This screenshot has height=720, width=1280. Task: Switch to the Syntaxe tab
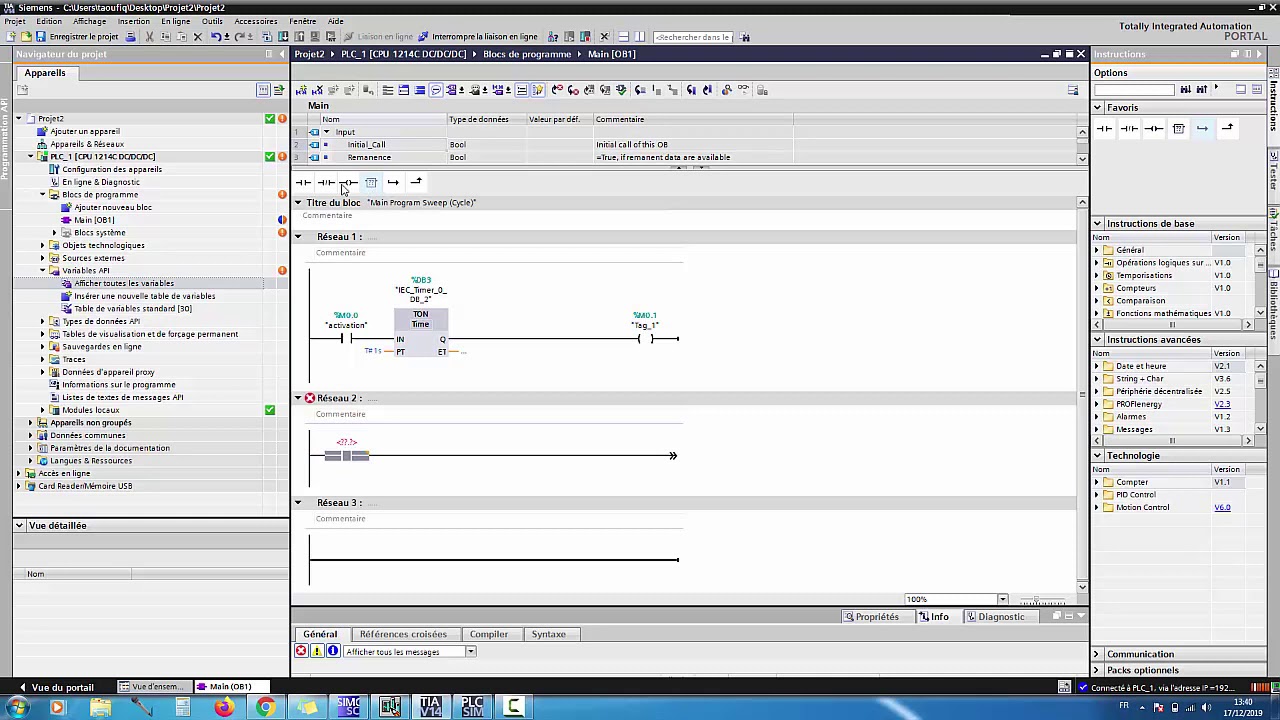[x=548, y=634]
